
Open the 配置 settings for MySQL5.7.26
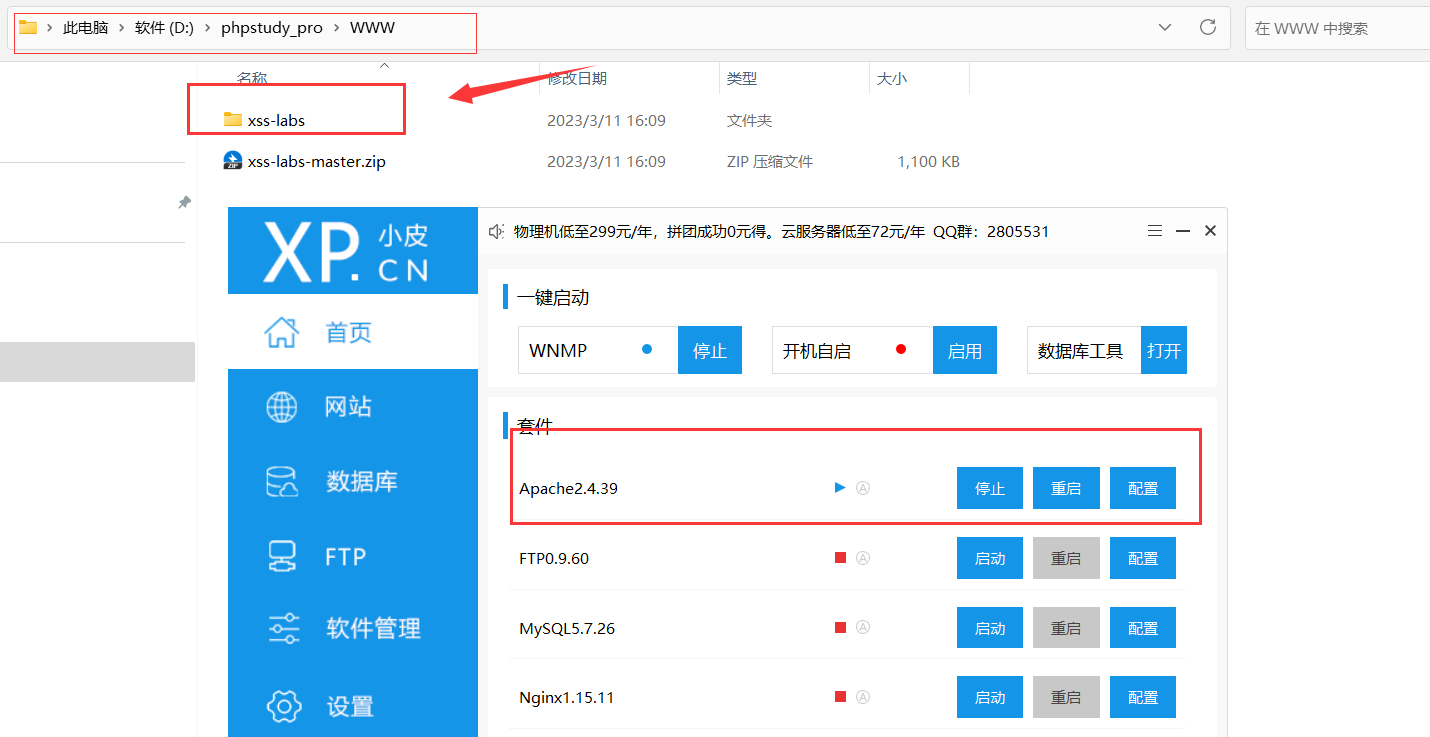tap(1143, 628)
